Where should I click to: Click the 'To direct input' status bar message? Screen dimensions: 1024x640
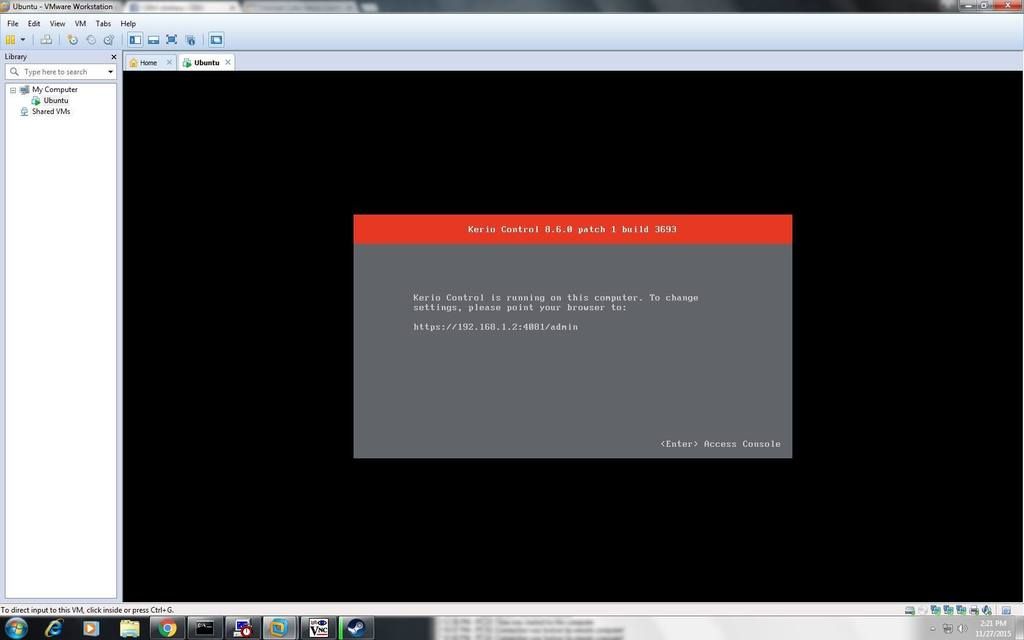tap(88, 610)
